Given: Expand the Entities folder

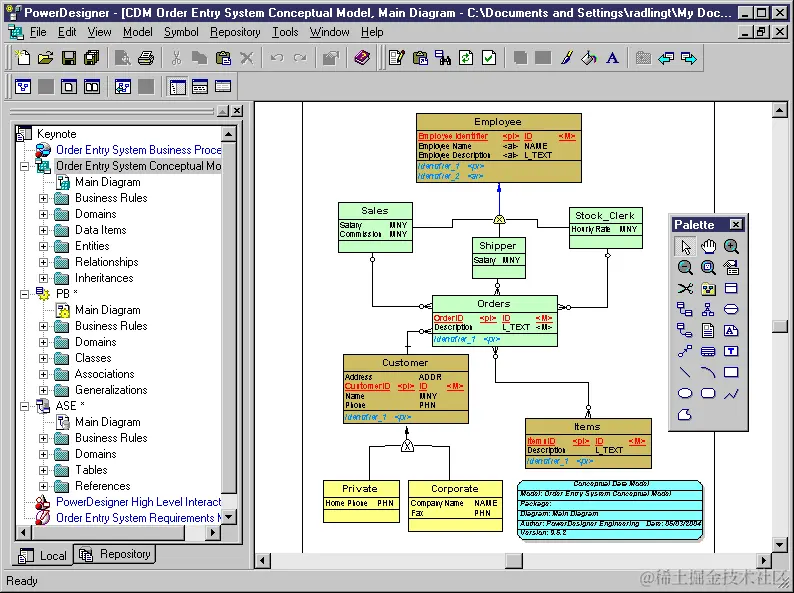Looking at the screenshot, I should point(44,246).
